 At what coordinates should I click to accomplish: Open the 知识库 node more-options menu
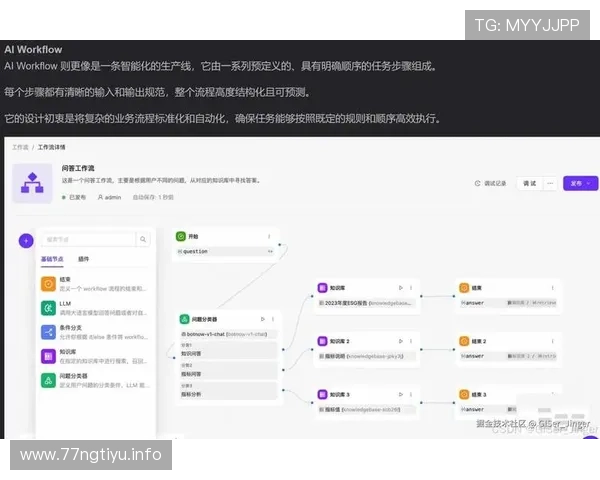click(x=411, y=287)
